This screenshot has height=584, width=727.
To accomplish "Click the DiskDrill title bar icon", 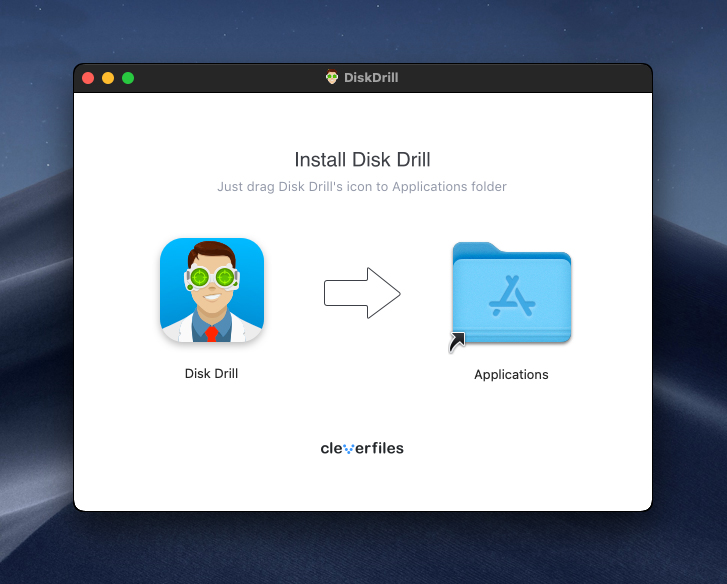I will tap(332, 77).
